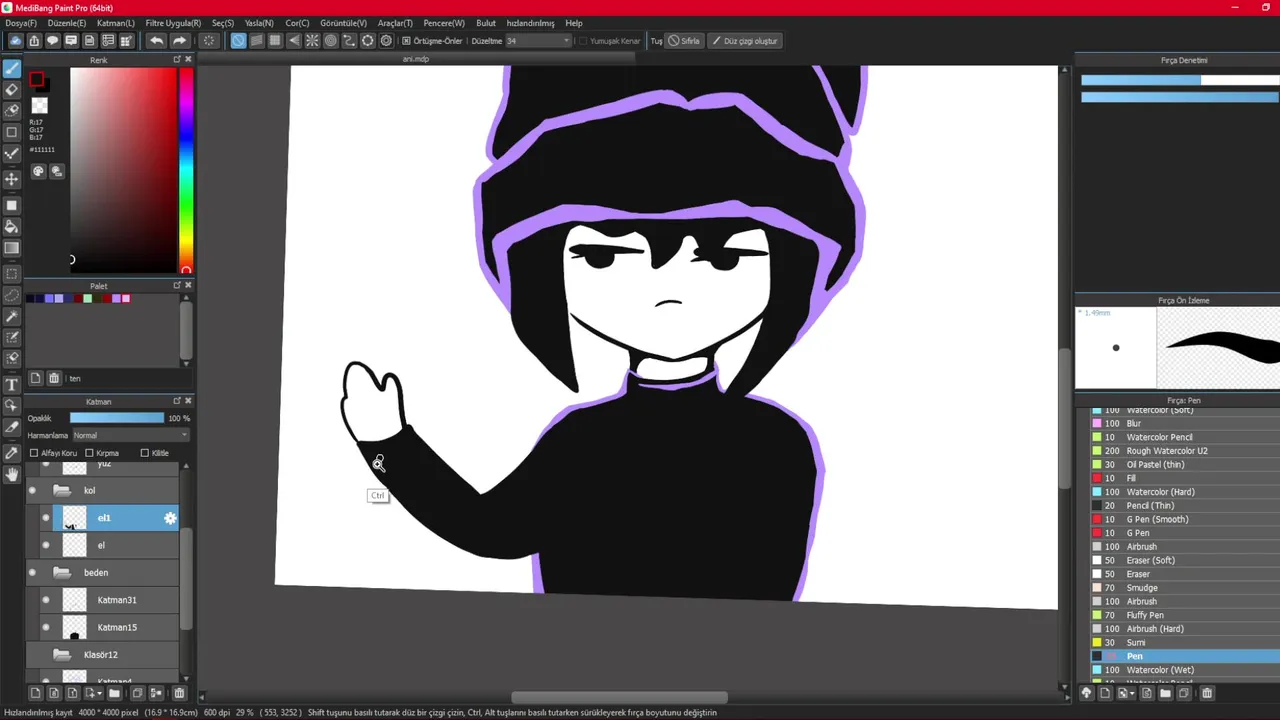Enable the radial snap guide

pos(312,41)
